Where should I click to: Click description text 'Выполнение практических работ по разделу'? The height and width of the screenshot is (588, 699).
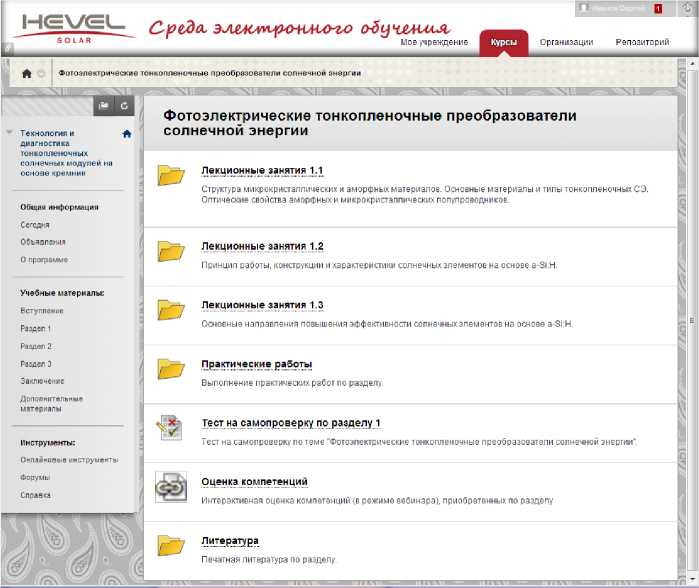[292, 383]
